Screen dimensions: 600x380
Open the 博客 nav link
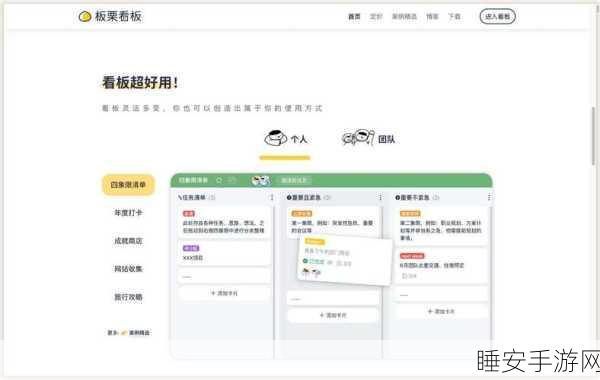tap(432, 16)
